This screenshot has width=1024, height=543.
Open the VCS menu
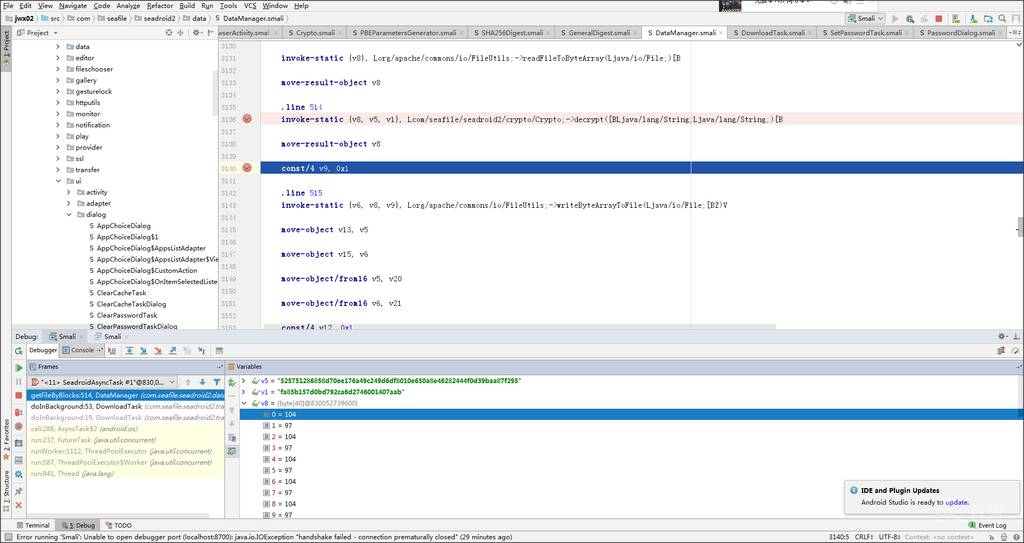click(250, 5)
